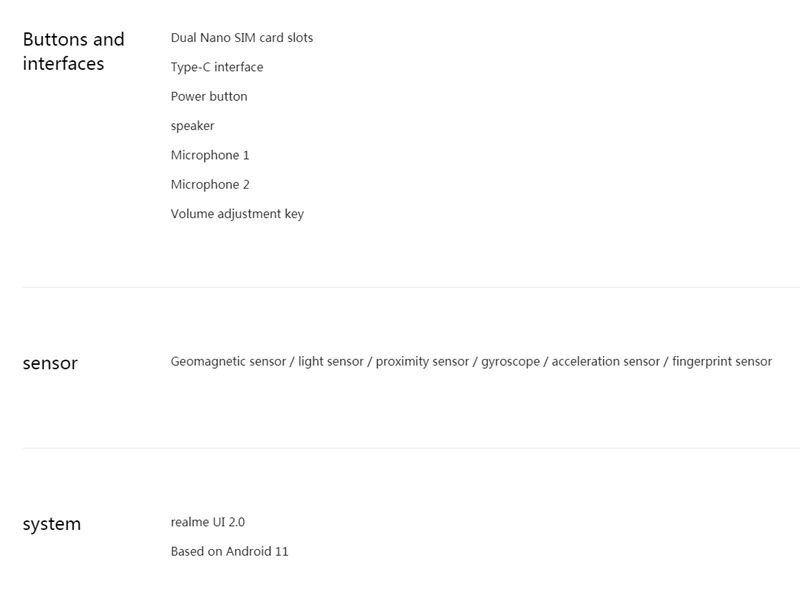Click the 'Buttons and interfaces' heading
Screen dimensions: 800x590
pyautogui.click(x=73, y=52)
